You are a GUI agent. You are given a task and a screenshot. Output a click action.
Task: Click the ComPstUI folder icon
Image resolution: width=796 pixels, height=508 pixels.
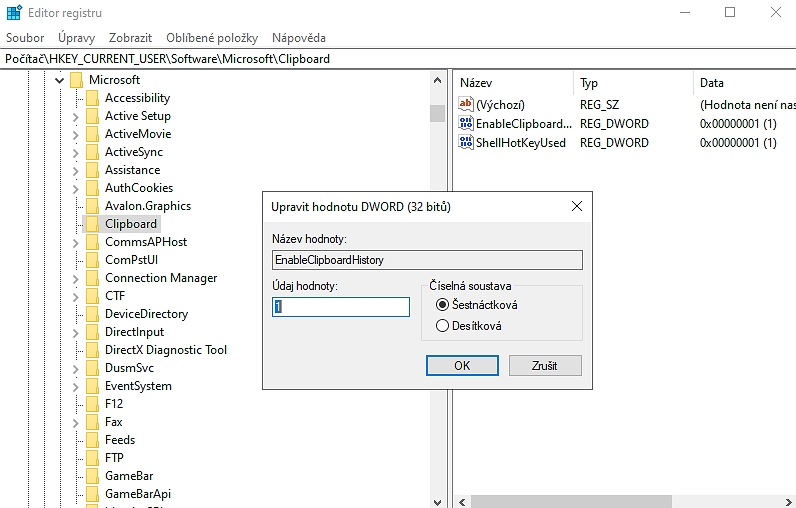click(x=92, y=260)
